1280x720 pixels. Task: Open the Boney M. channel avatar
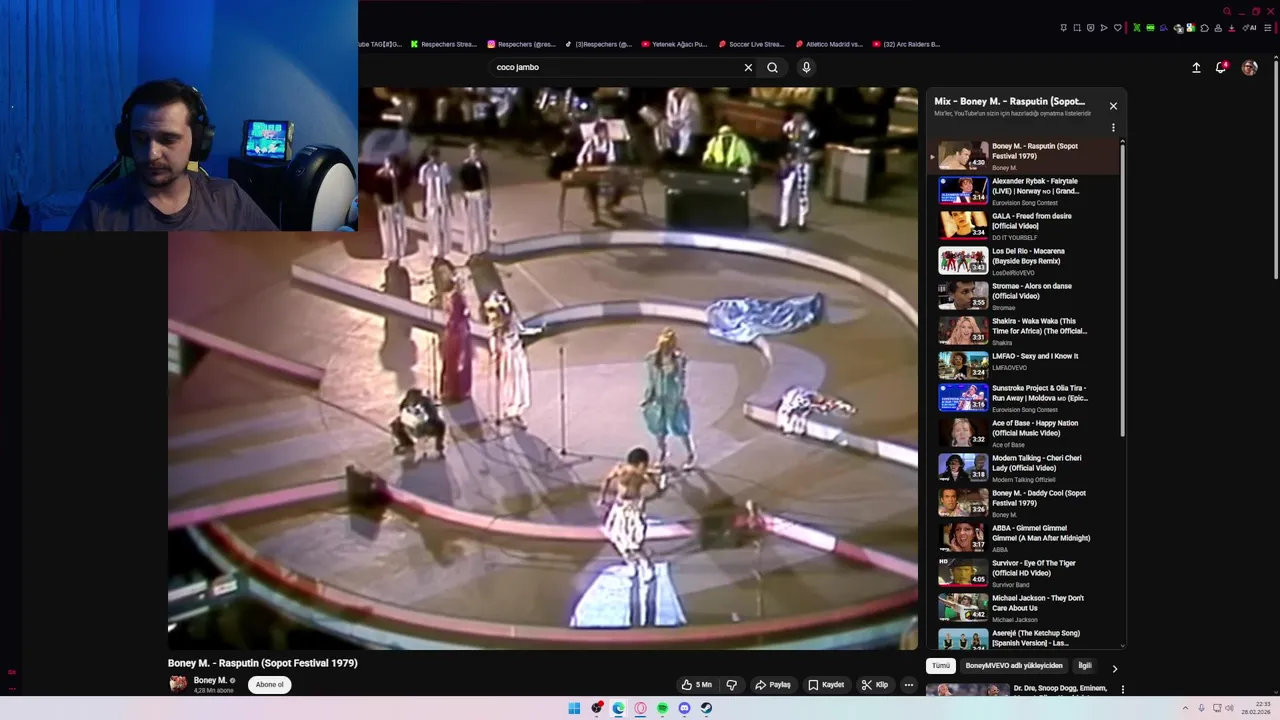(x=178, y=684)
